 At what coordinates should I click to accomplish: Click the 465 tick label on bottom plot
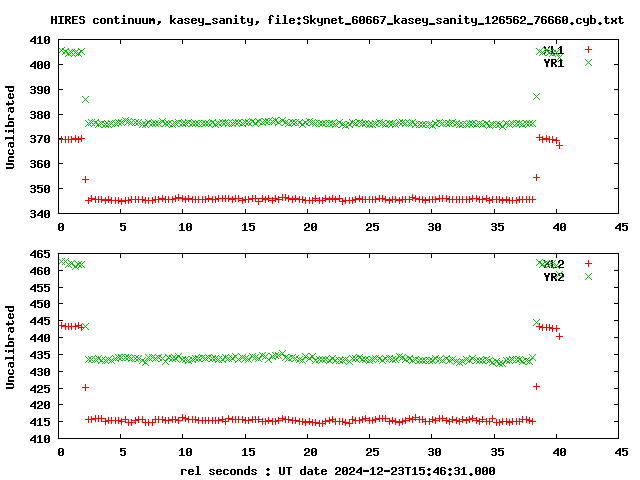click(40, 254)
